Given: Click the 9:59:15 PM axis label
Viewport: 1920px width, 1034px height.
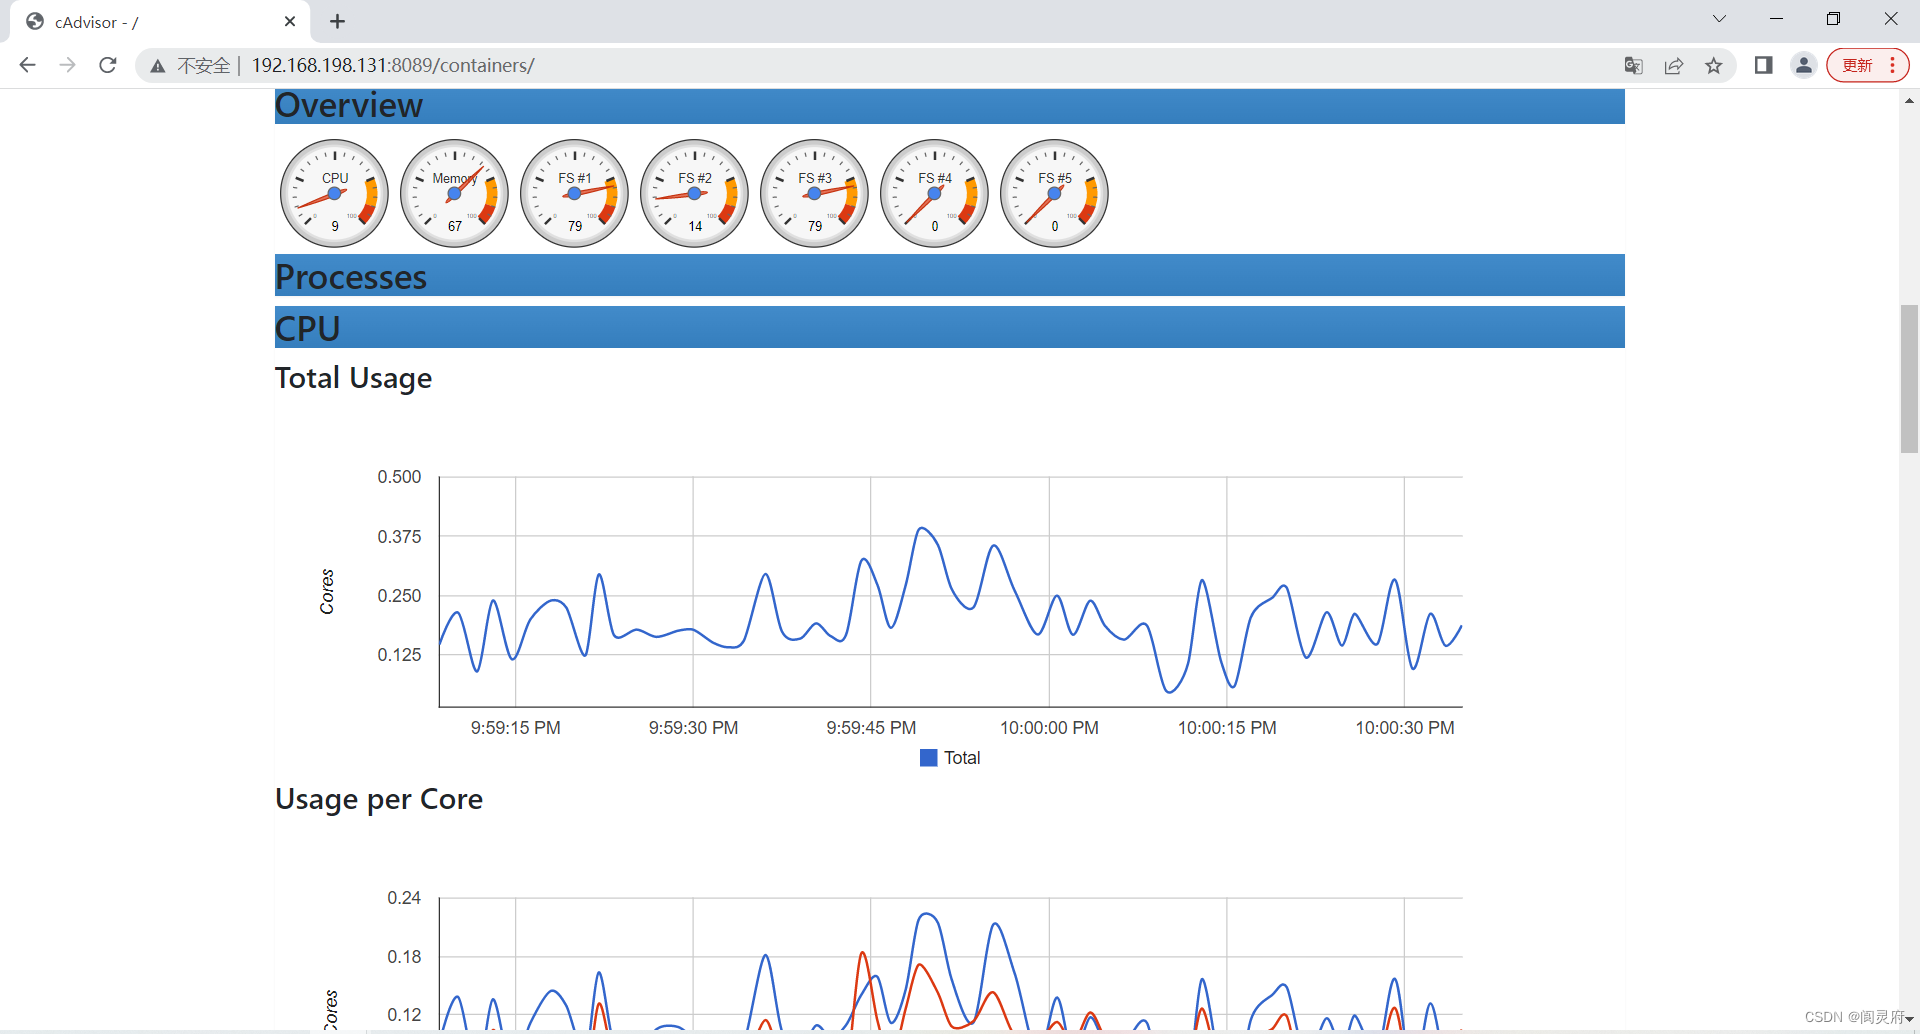Looking at the screenshot, I should (516, 728).
